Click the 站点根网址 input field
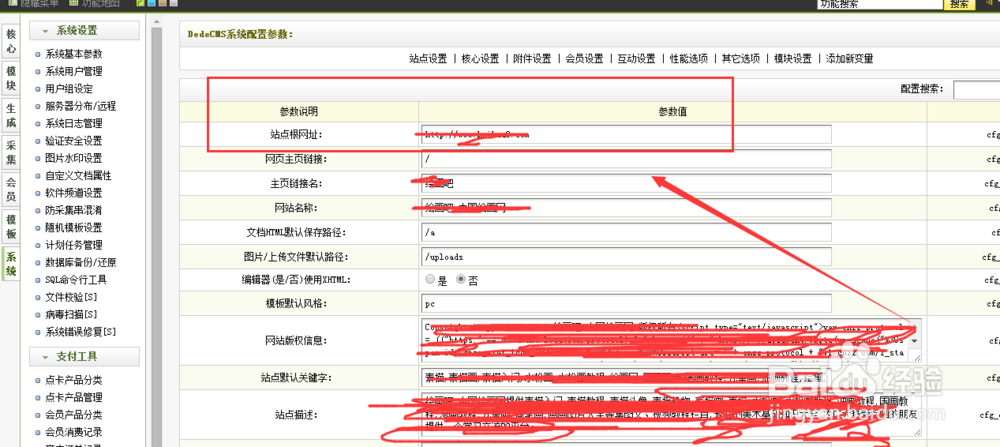This screenshot has height=447, width=1000. click(x=626, y=135)
